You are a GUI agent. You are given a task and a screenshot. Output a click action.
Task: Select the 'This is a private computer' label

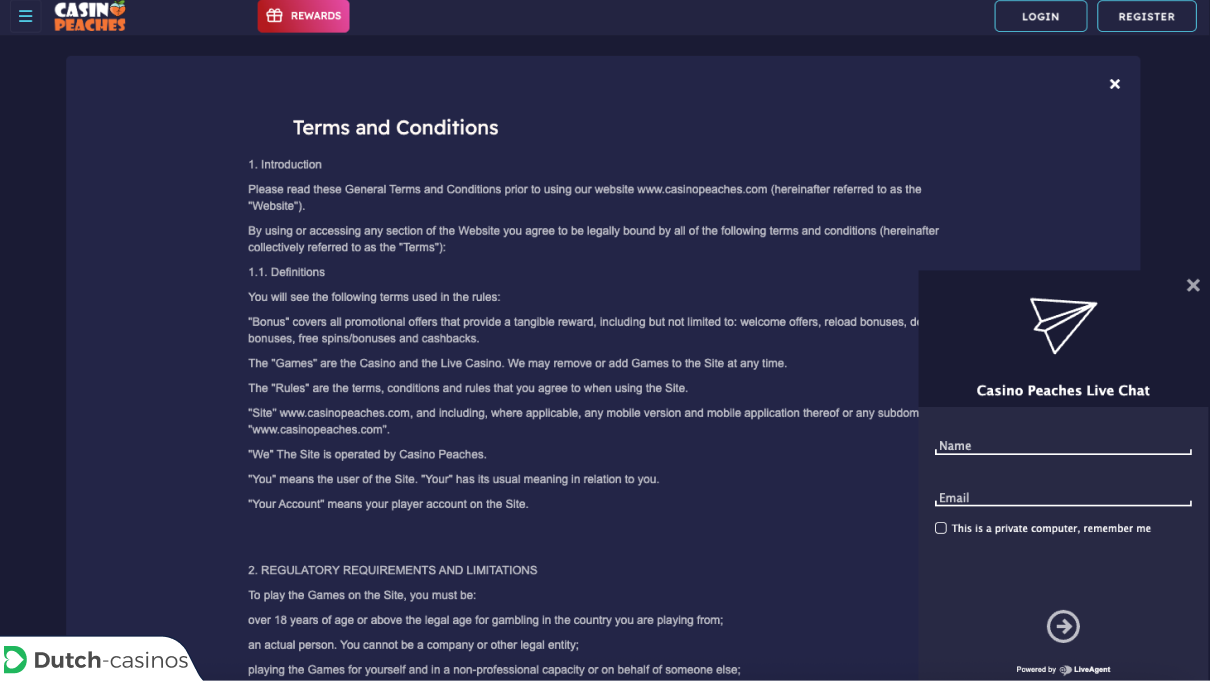1051,528
